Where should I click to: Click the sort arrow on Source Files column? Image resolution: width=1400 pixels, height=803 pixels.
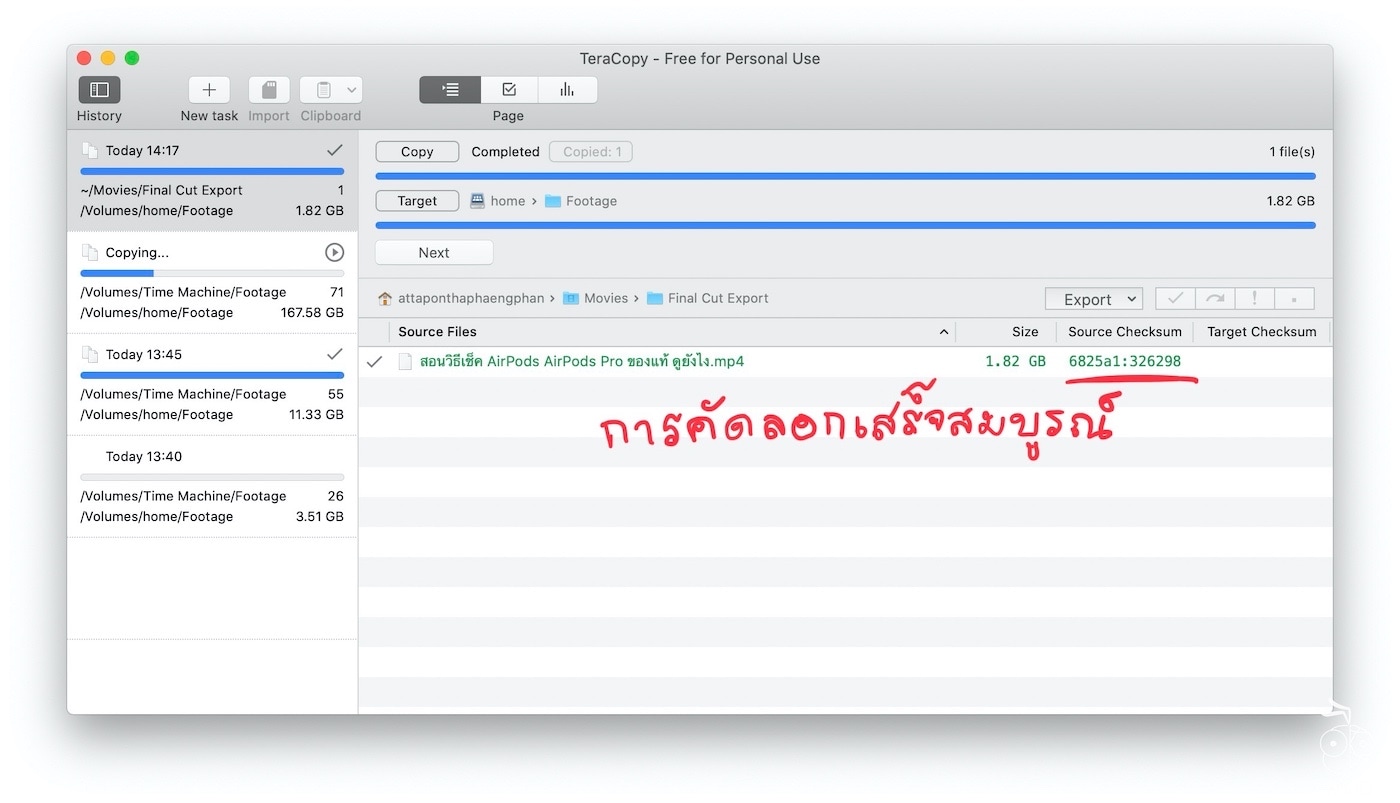click(943, 331)
